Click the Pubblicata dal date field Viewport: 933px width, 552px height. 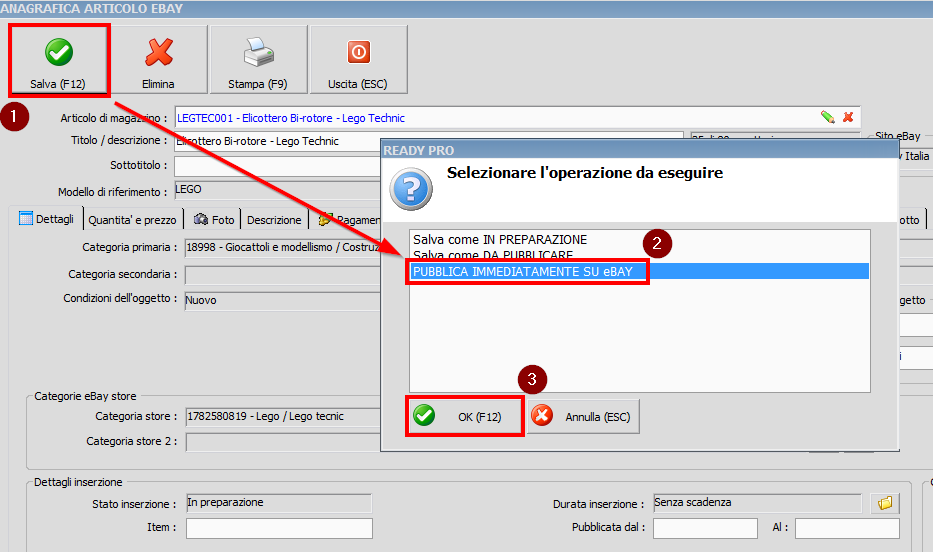tap(705, 528)
